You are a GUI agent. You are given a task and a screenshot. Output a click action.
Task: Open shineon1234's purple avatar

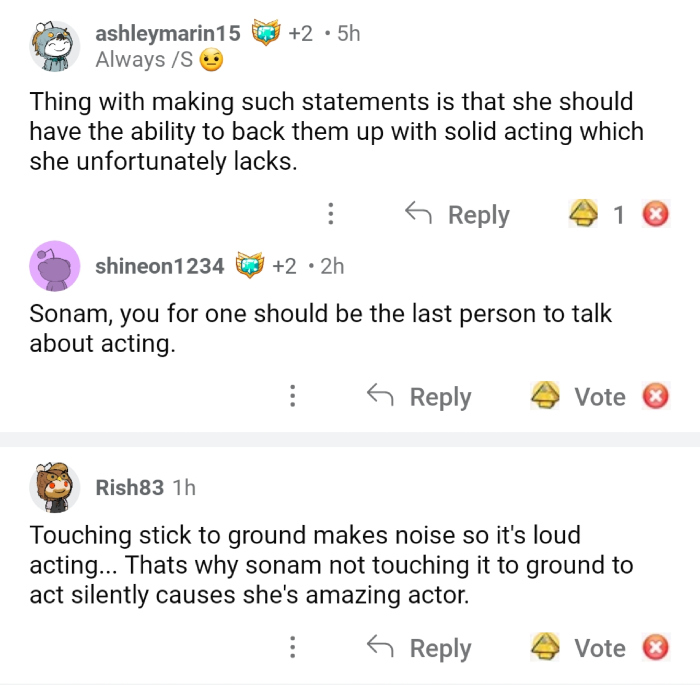(x=54, y=266)
